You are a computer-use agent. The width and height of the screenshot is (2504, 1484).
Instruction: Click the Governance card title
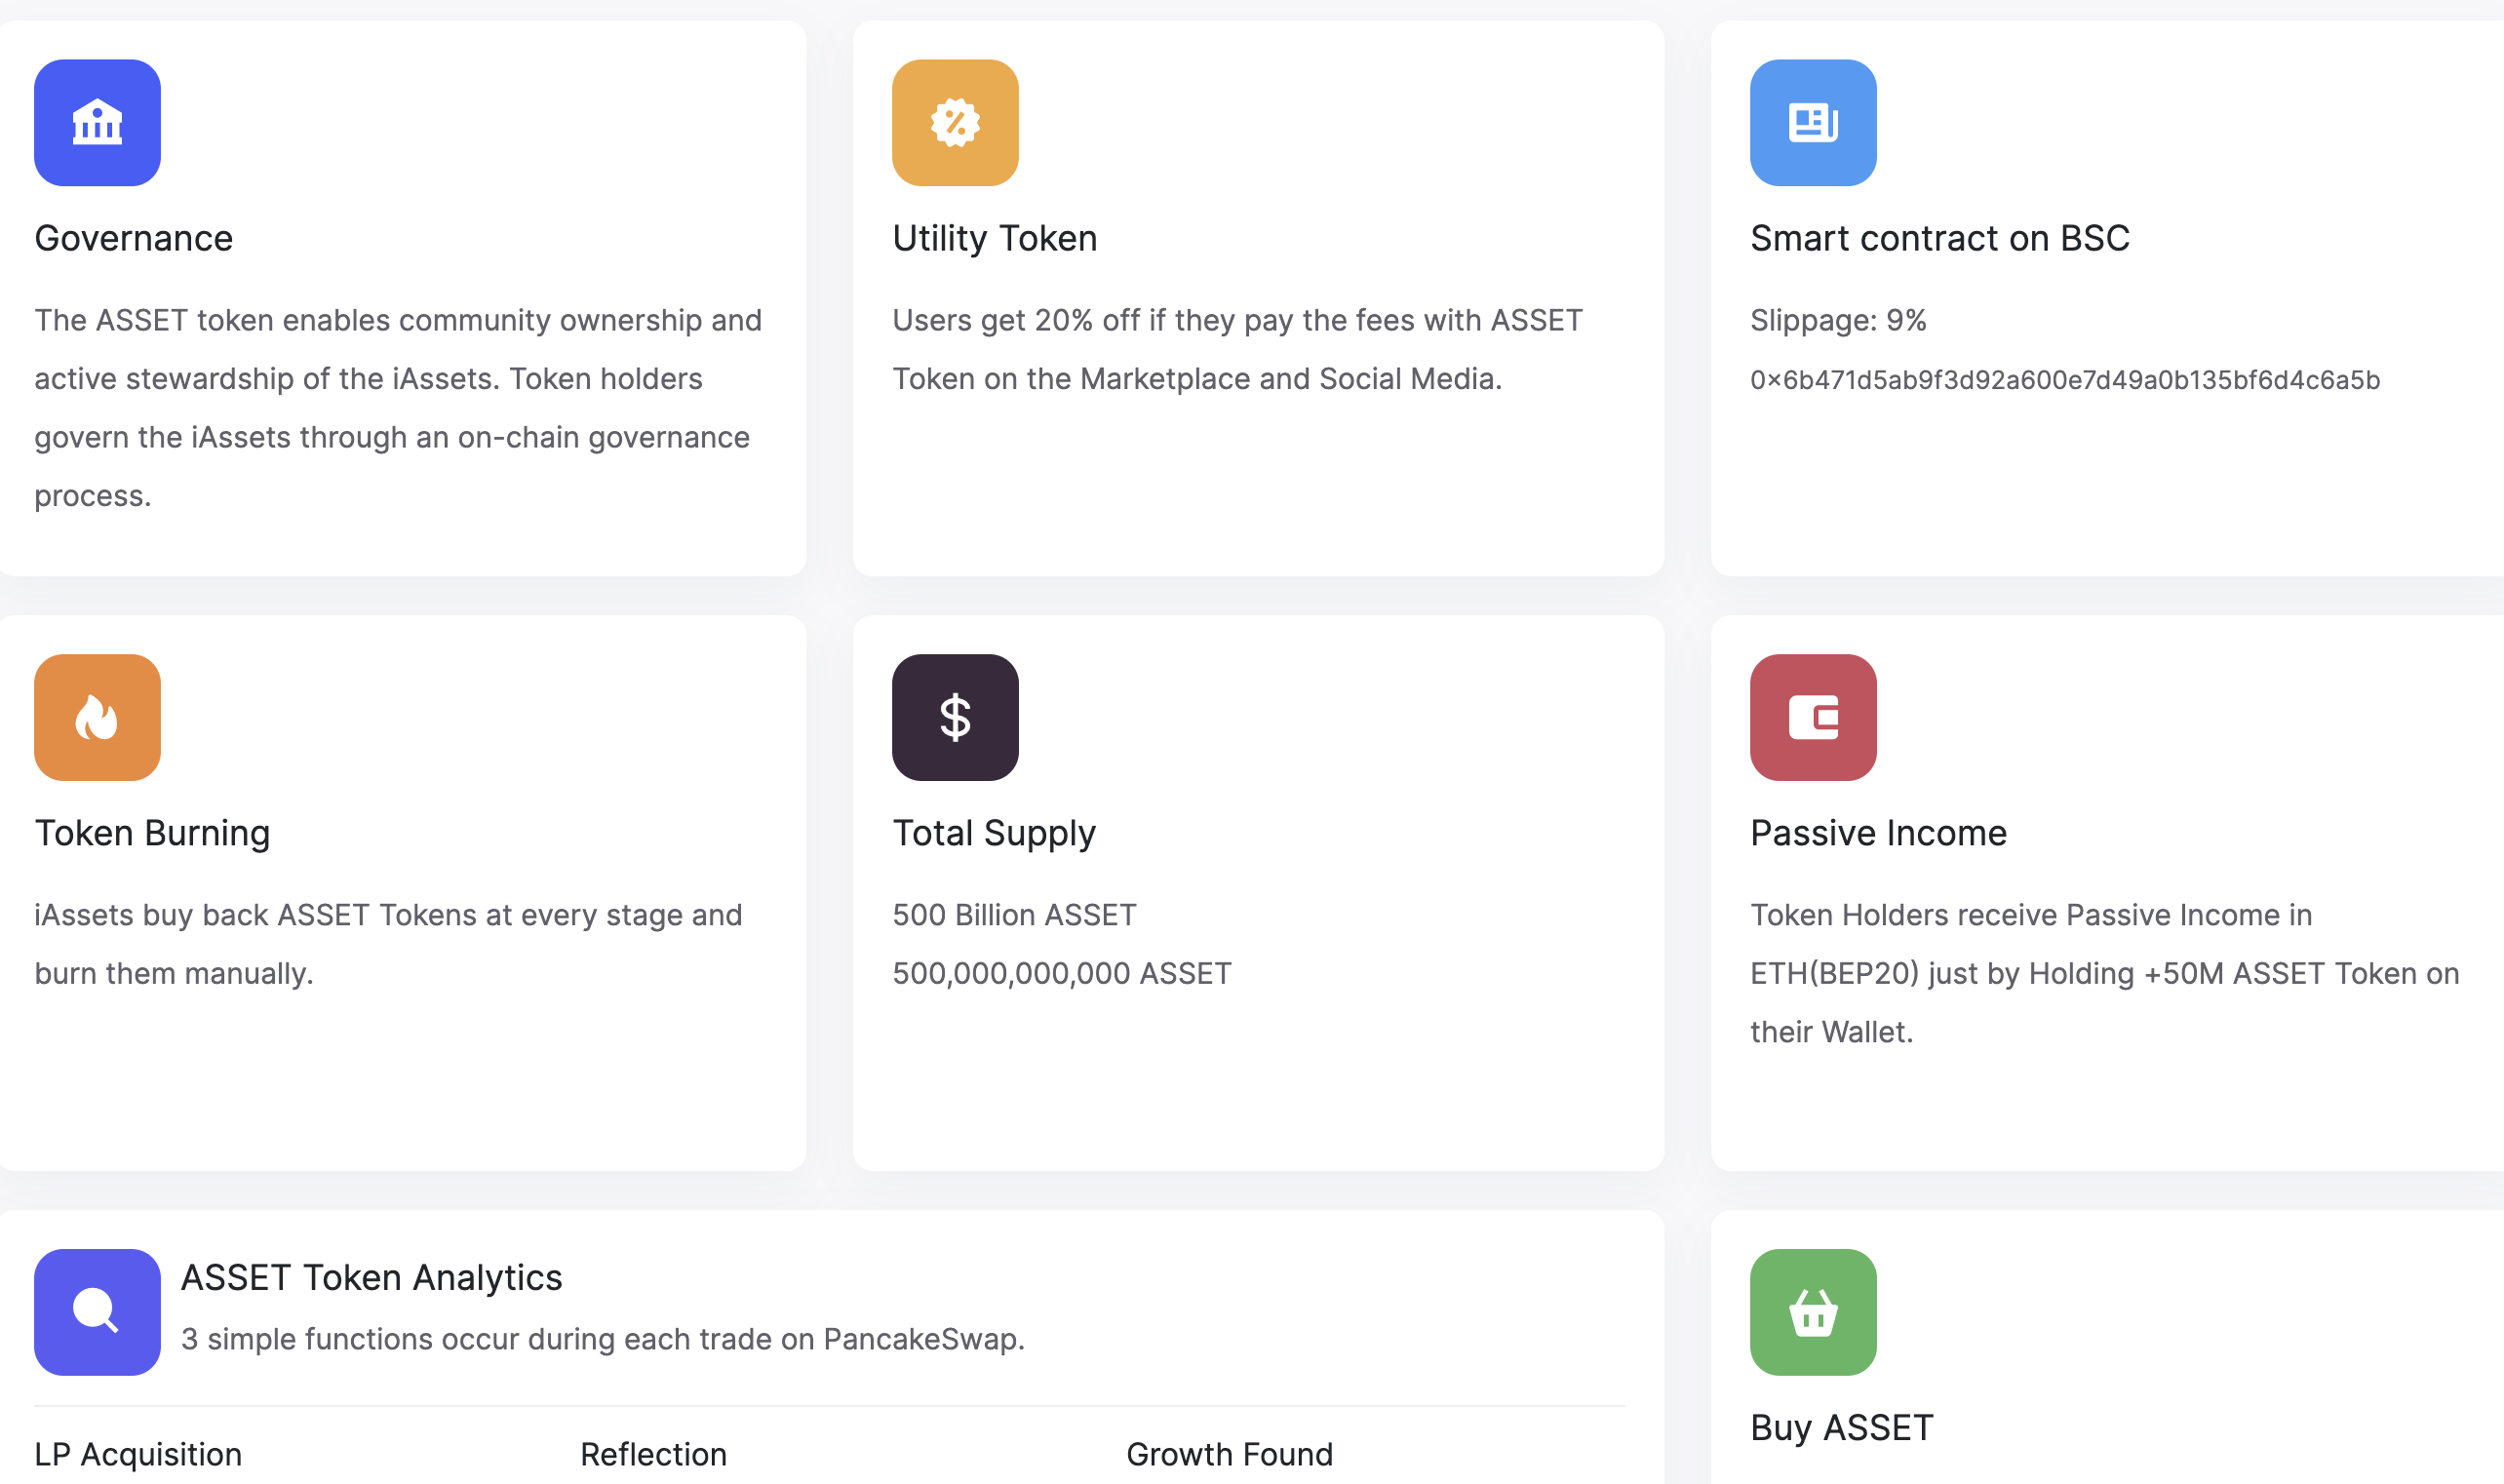(133, 238)
